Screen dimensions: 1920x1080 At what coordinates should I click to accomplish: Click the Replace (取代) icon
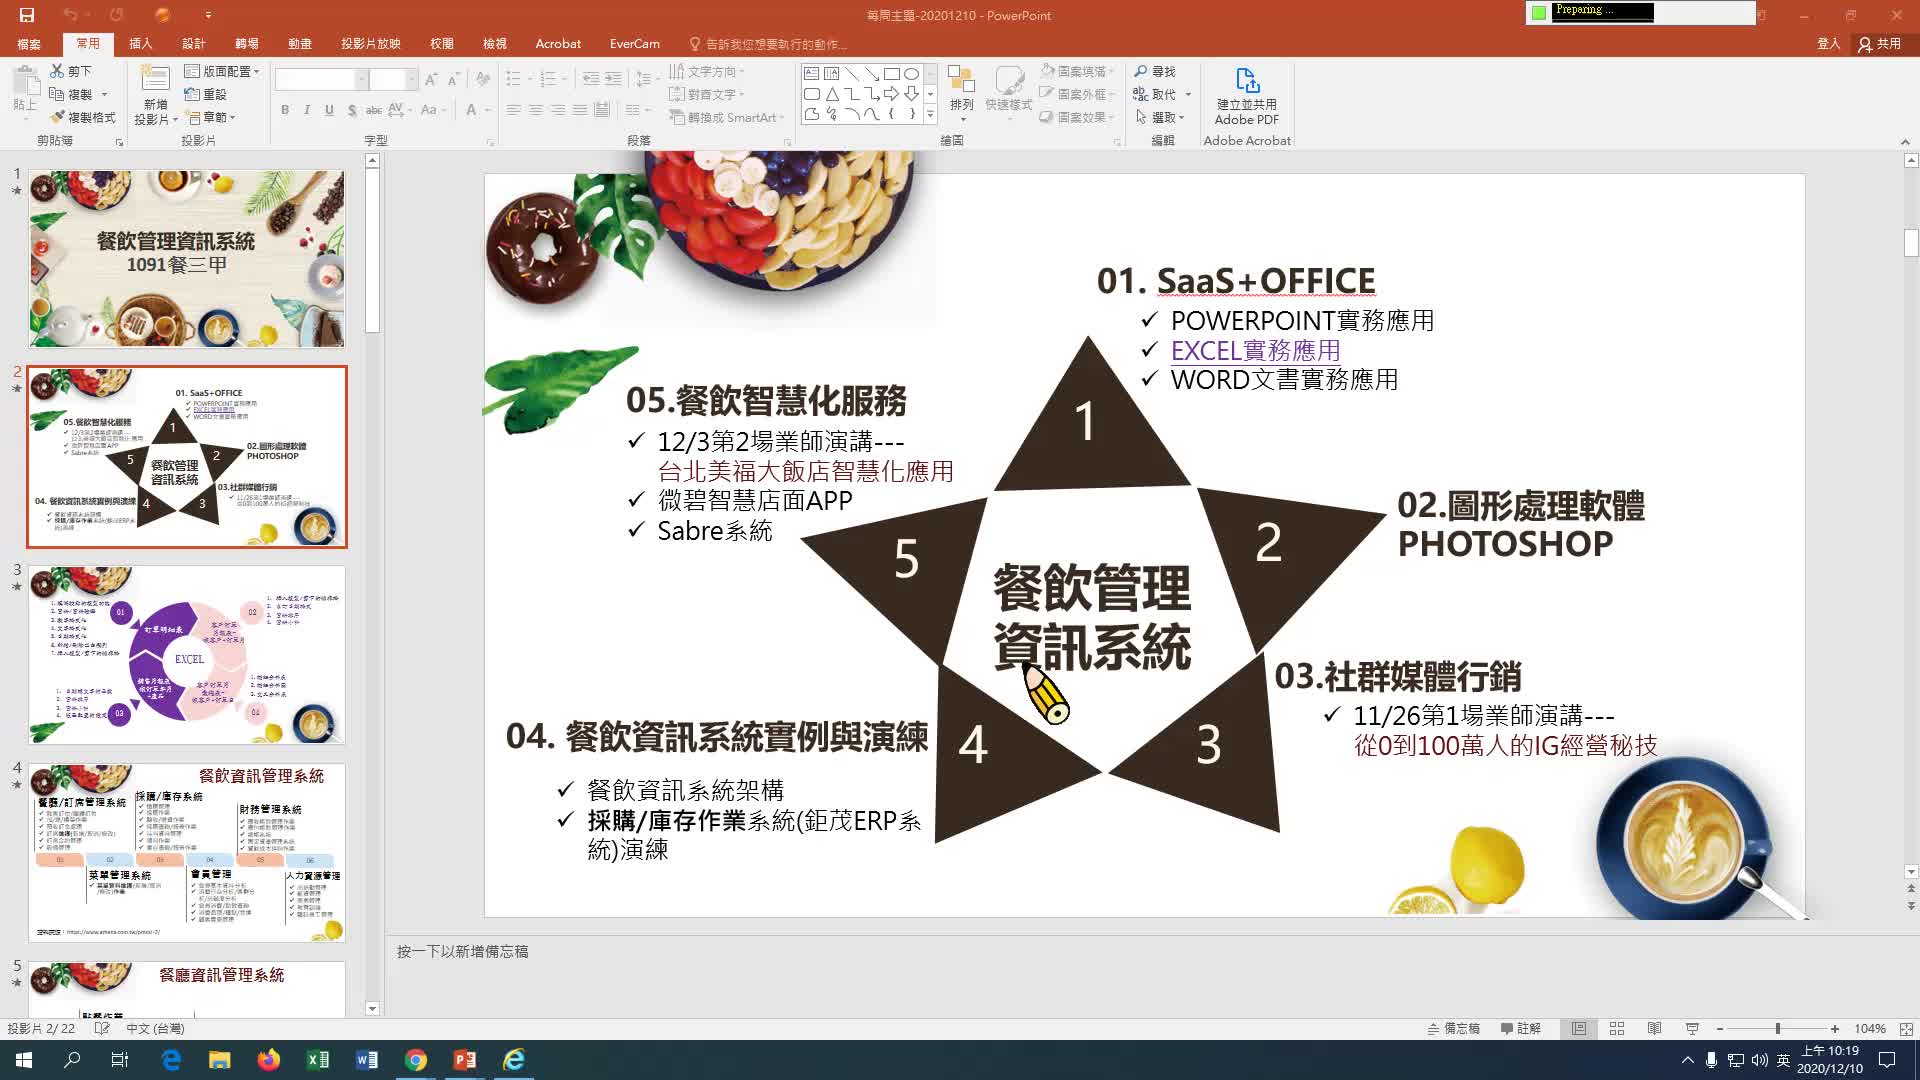coord(1141,94)
